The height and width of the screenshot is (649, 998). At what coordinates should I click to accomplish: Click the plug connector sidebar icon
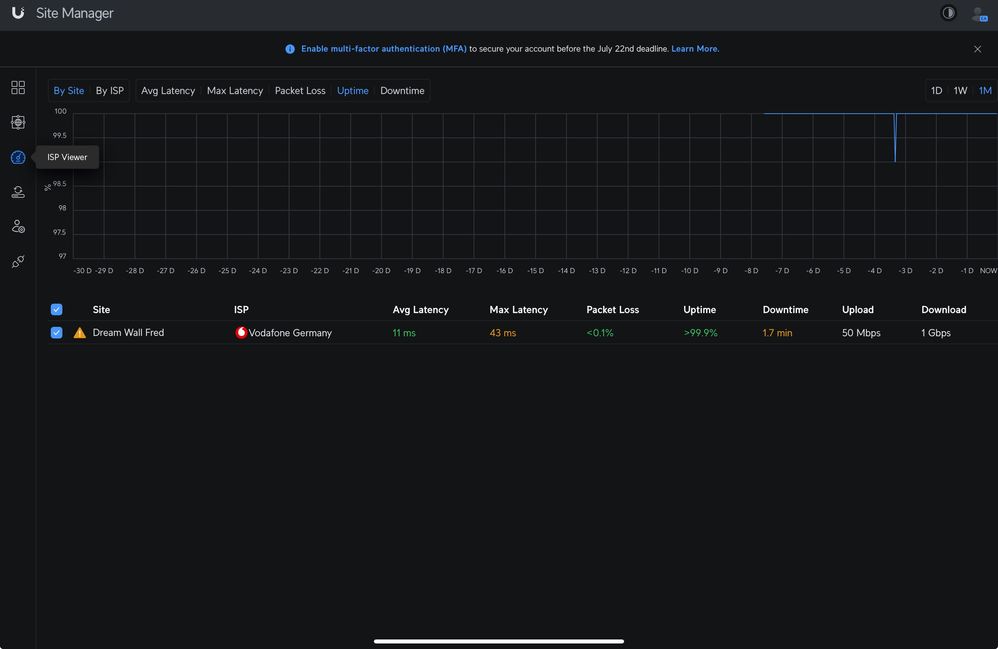[x=18, y=262]
